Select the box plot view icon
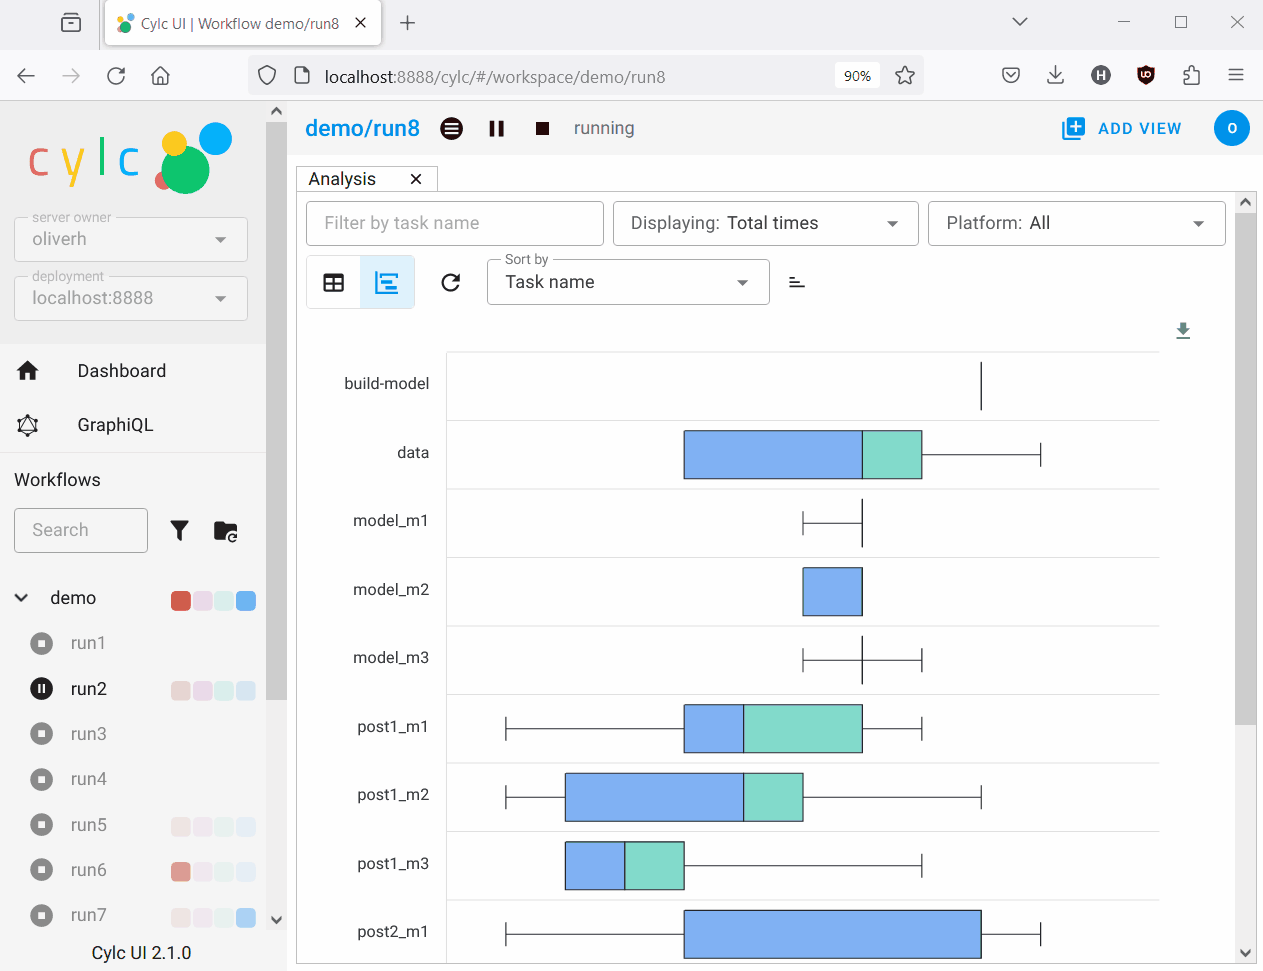Image resolution: width=1263 pixels, height=971 pixels. click(387, 283)
